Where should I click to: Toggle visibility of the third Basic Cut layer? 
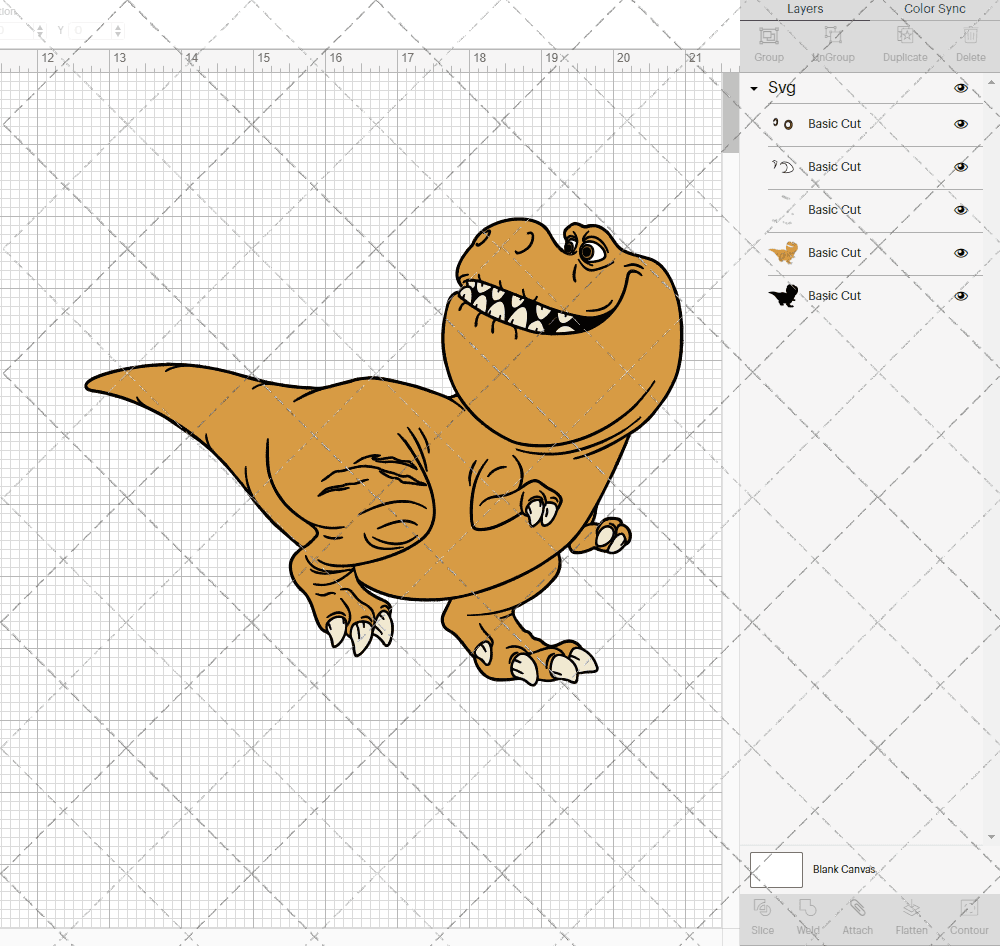pyautogui.click(x=960, y=210)
